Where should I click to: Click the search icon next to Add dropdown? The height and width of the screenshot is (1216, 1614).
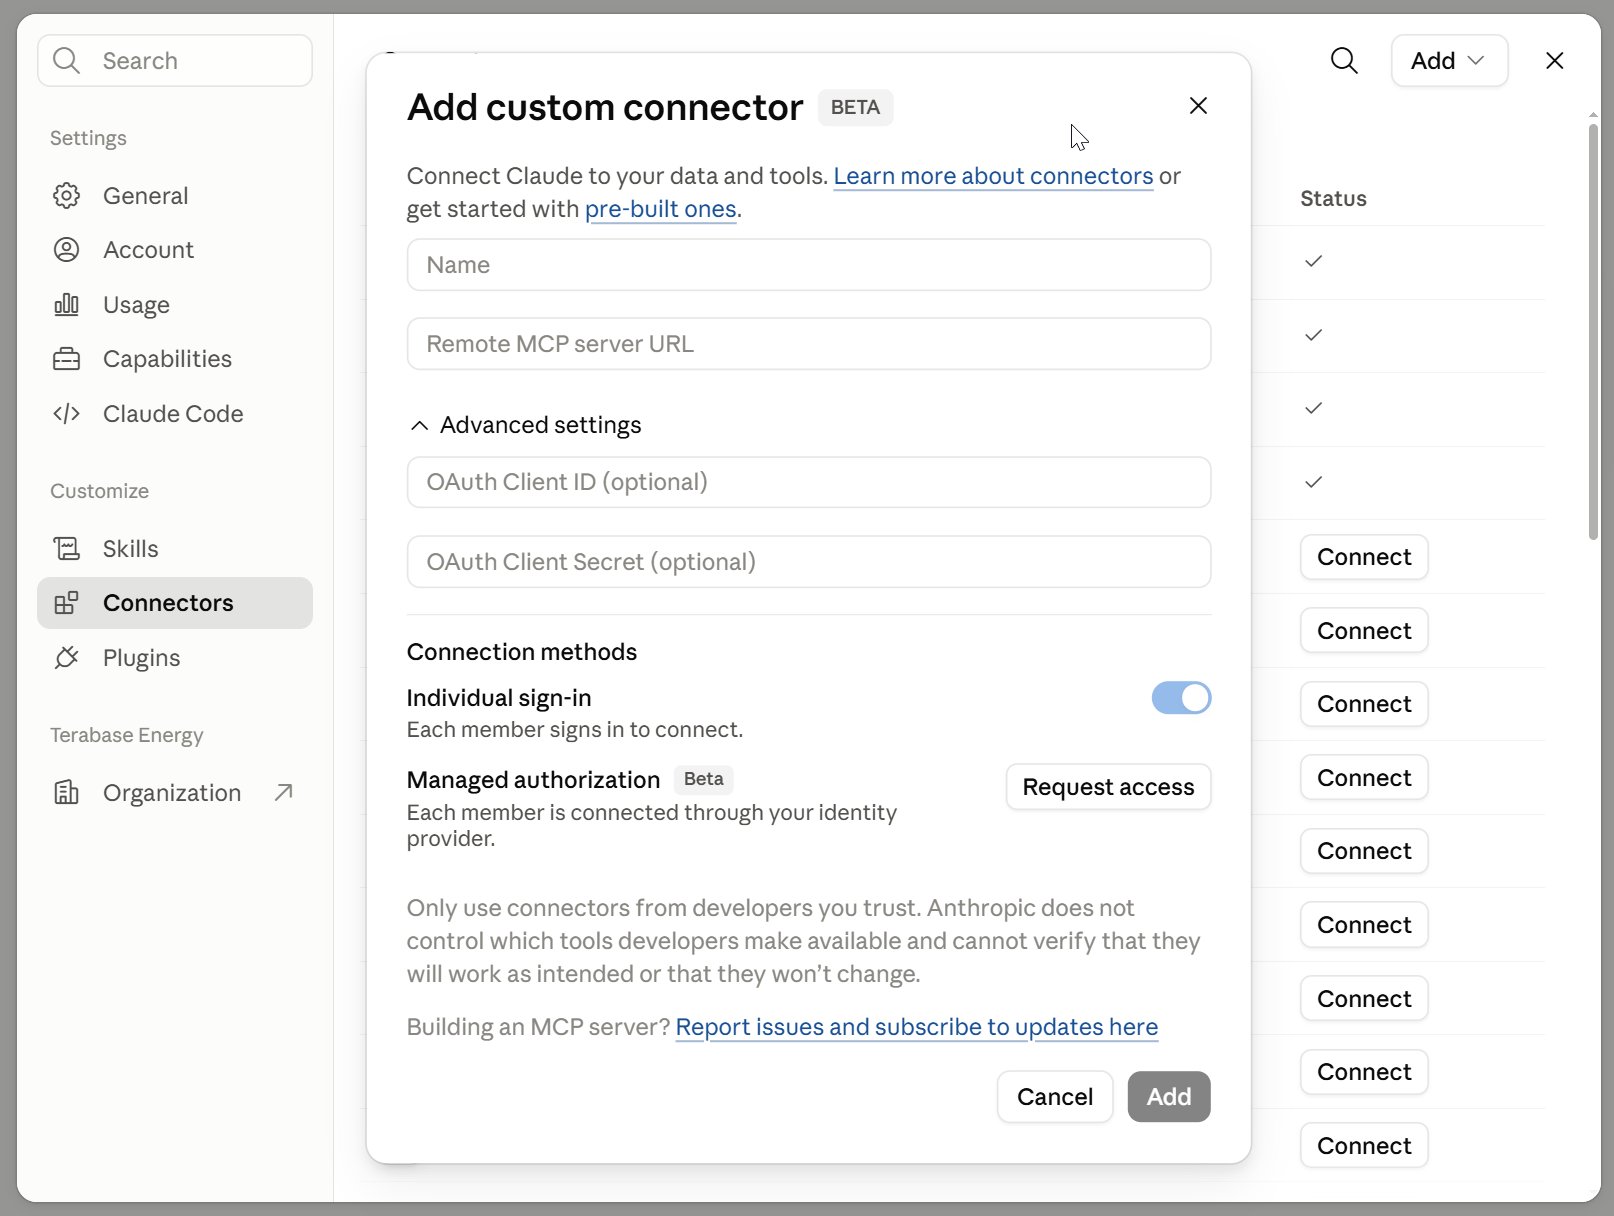pos(1344,60)
